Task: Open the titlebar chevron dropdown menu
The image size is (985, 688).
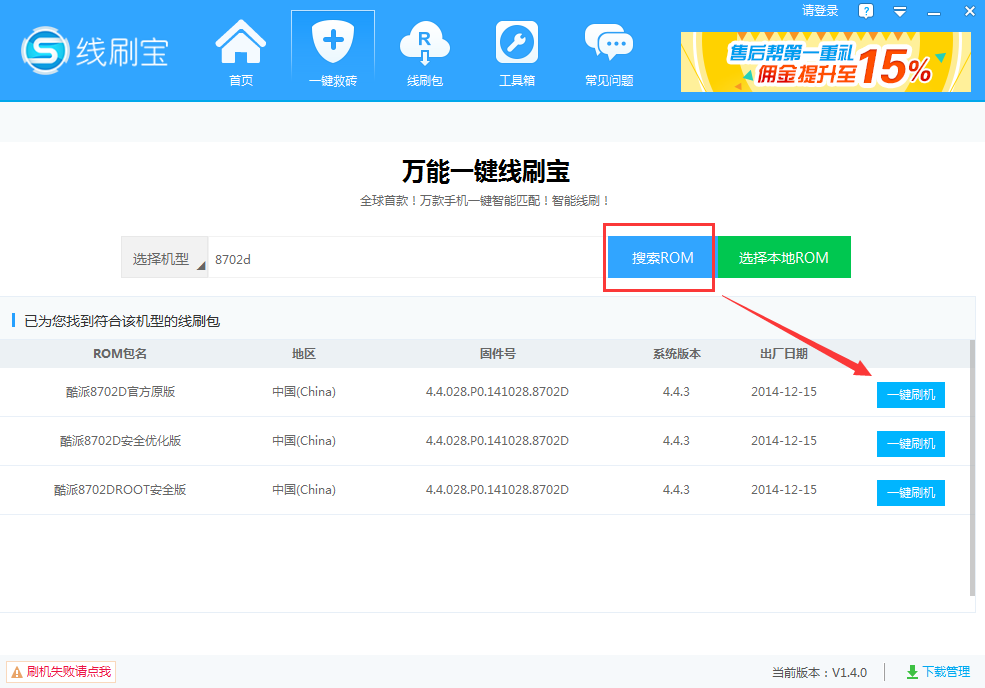Action: pos(899,11)
